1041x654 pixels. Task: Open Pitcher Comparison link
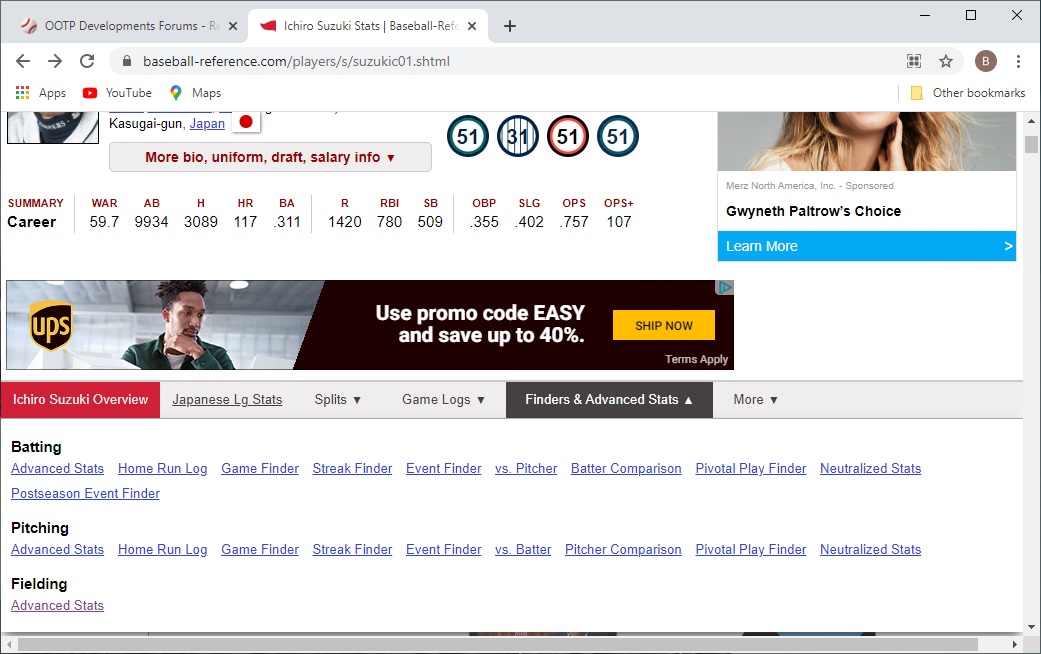623,550
